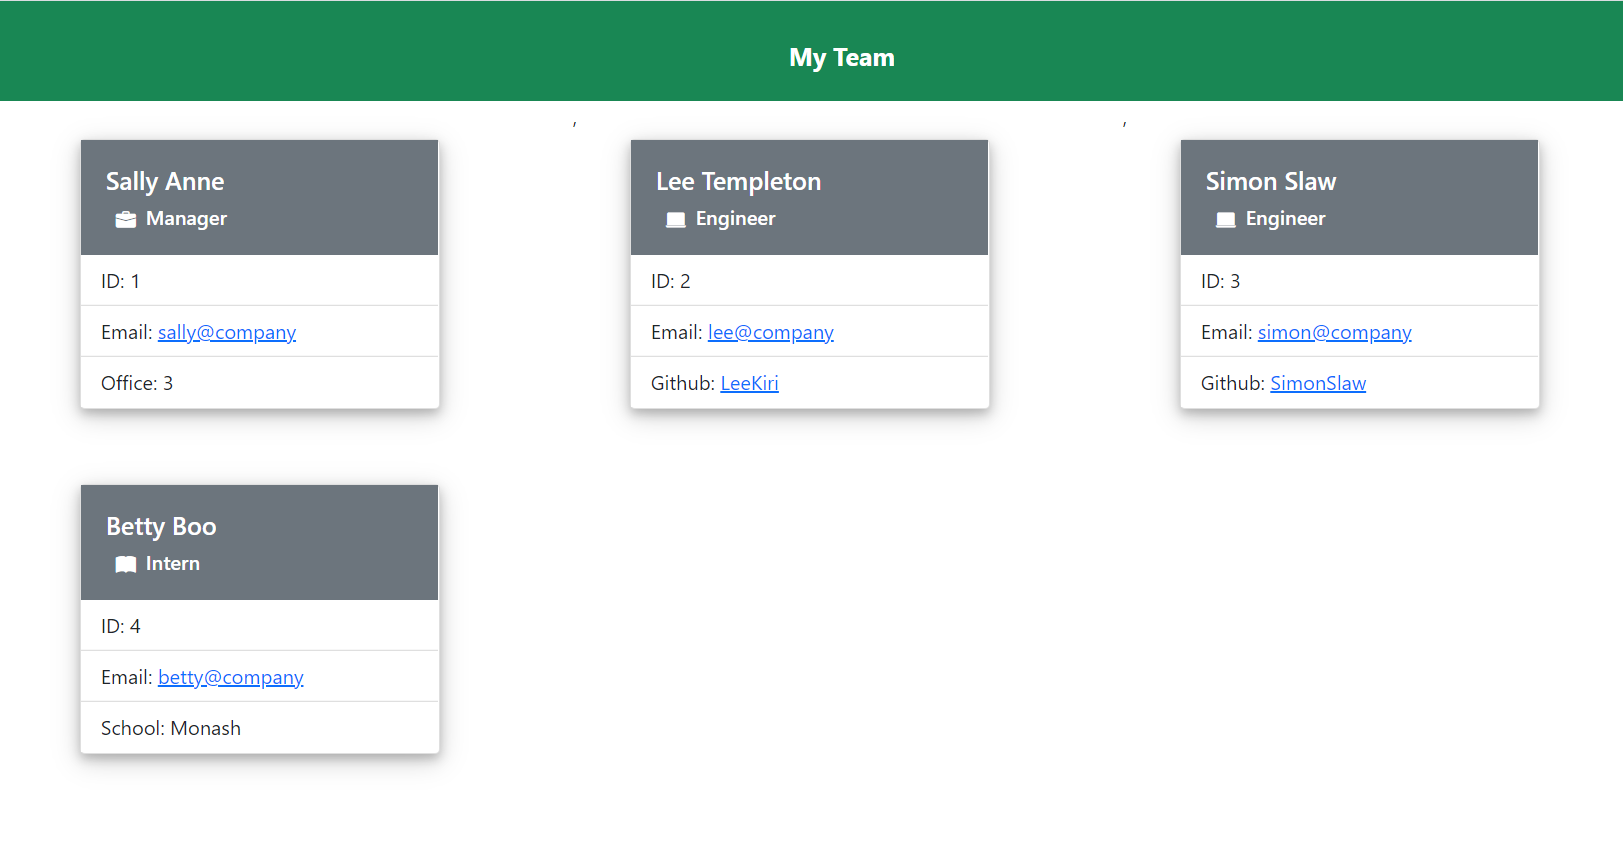The height and width of the screenshot is (854, 1623).
Task: Click the ID: 4 row on Betty's card
Action: click(x=259, y=625)
